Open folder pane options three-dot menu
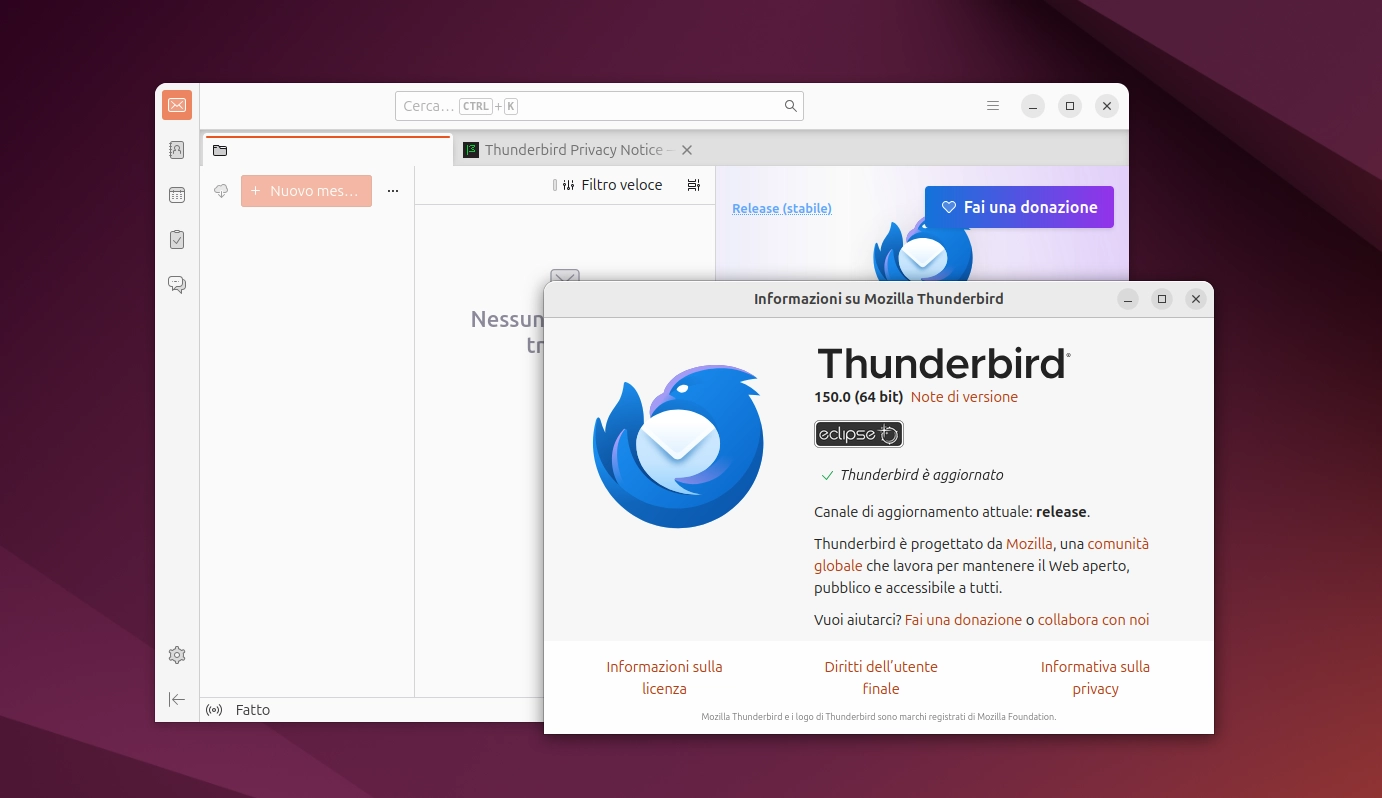 (393, 191)
